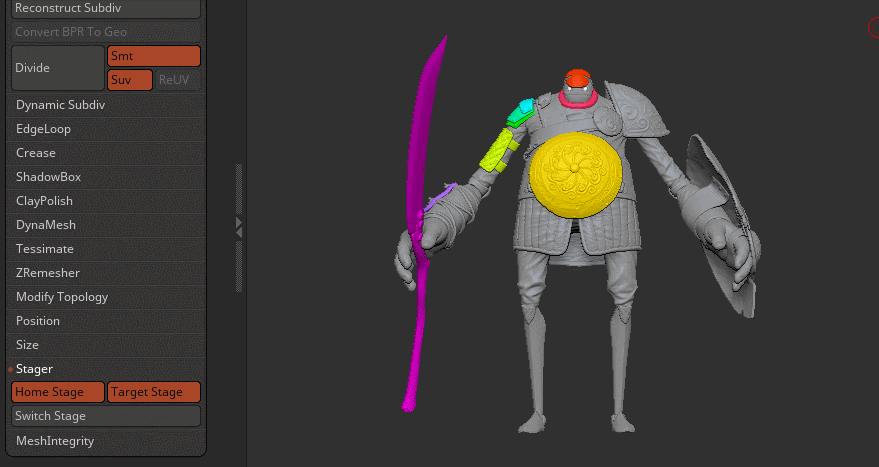The image size is (879, 467).
Task: Click the Reconstruct Subdiv button
Action: point(106,8)
